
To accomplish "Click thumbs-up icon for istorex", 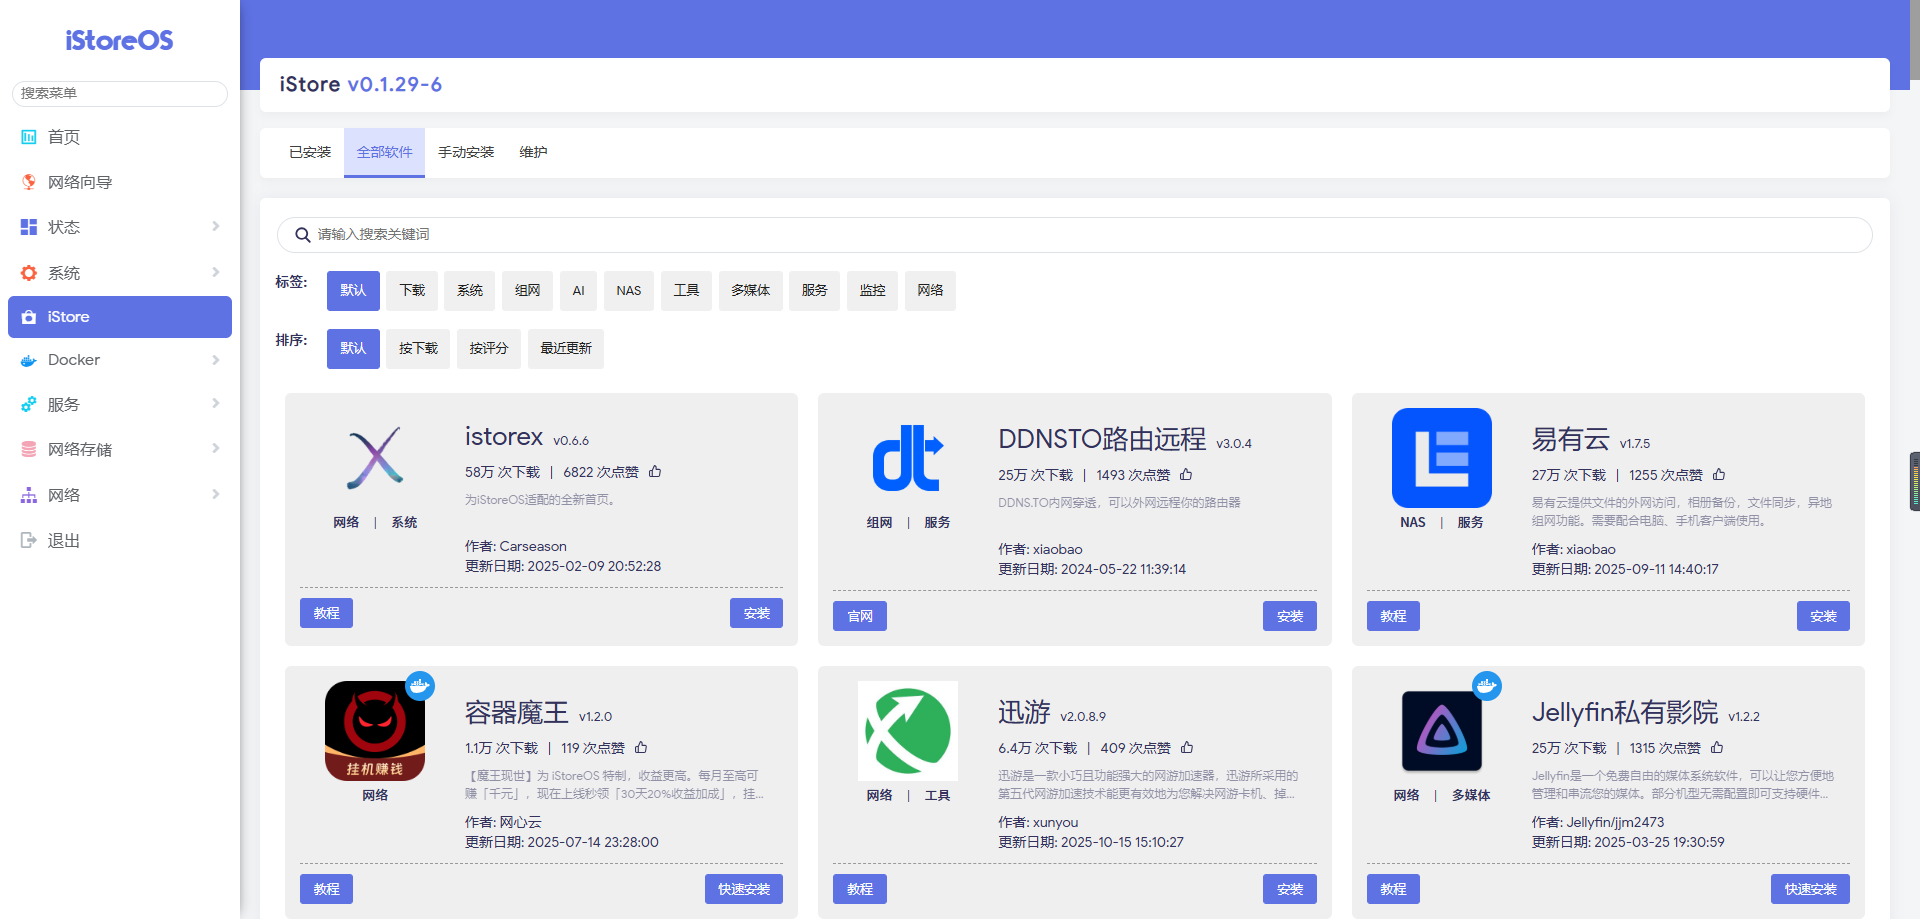I will point(655,472).
